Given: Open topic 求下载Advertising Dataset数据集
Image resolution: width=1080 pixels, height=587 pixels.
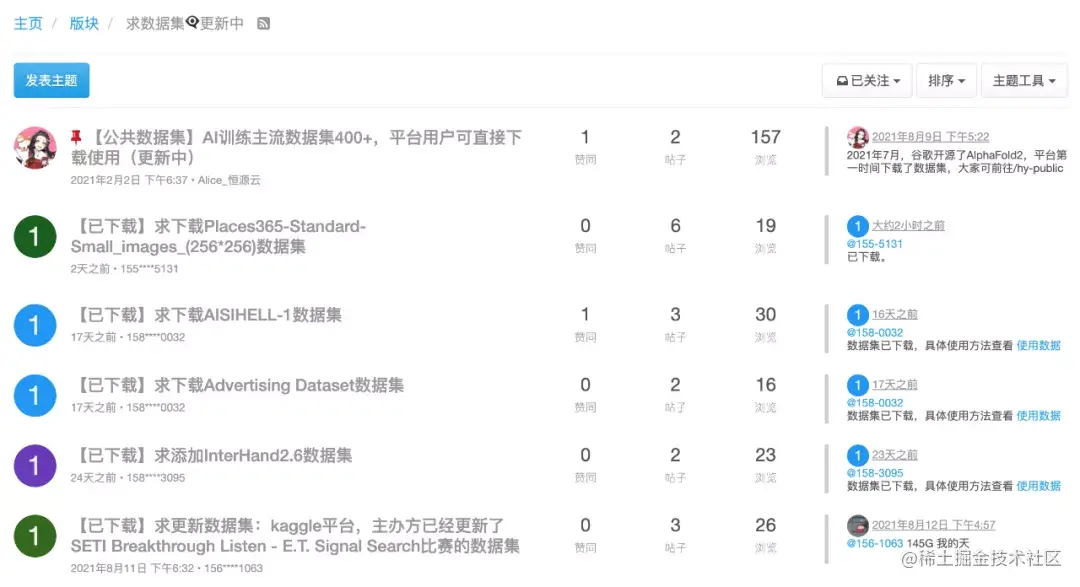Looking at the screenshot, I should tap(238, 385).
